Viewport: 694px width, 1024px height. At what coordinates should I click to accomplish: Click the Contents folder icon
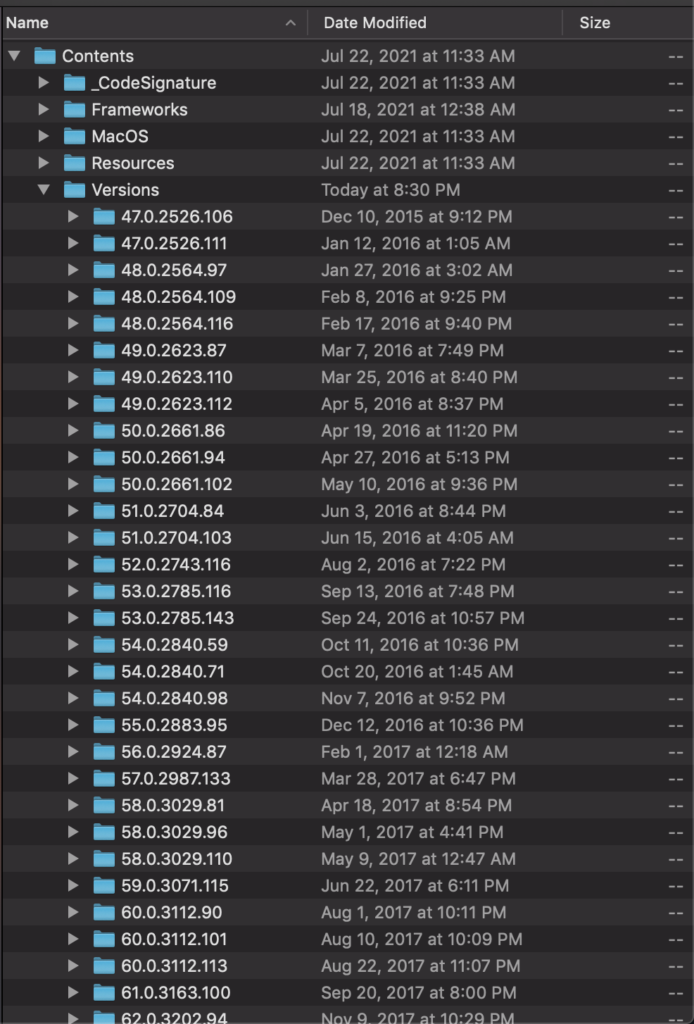point(44,56)
